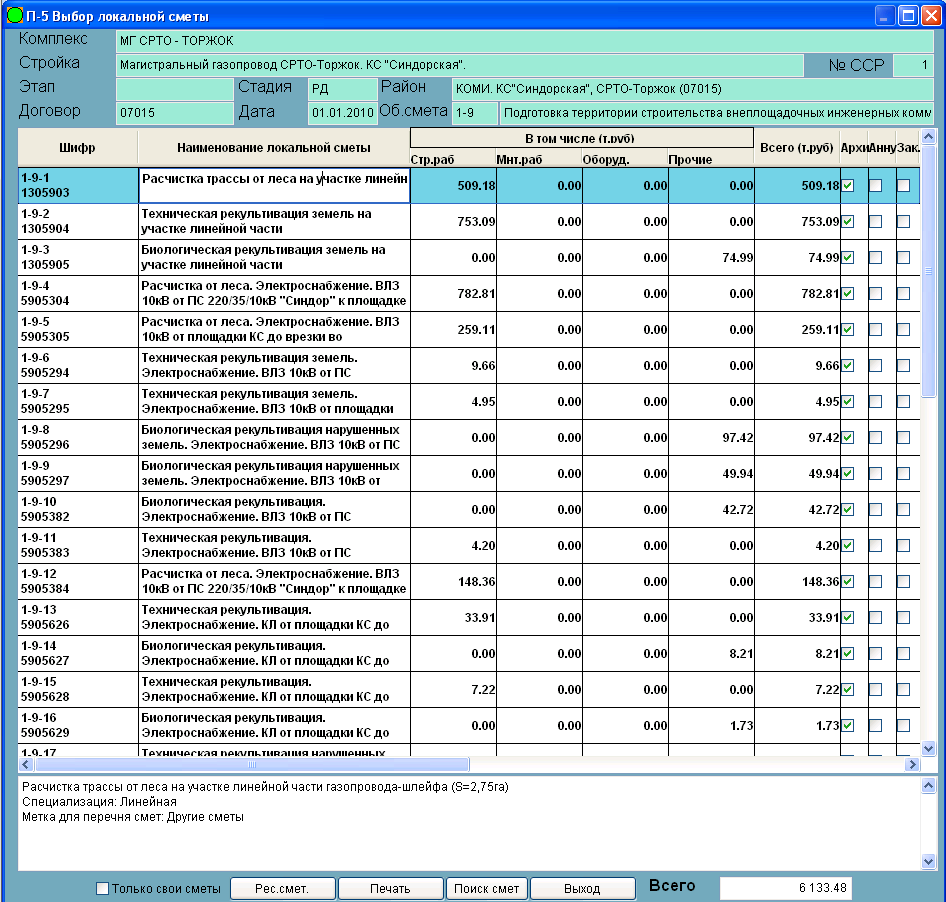Click the horizontal scrollbar right arrow
Viewport: 946px width, 902px height.
click(x=911, y=764)
